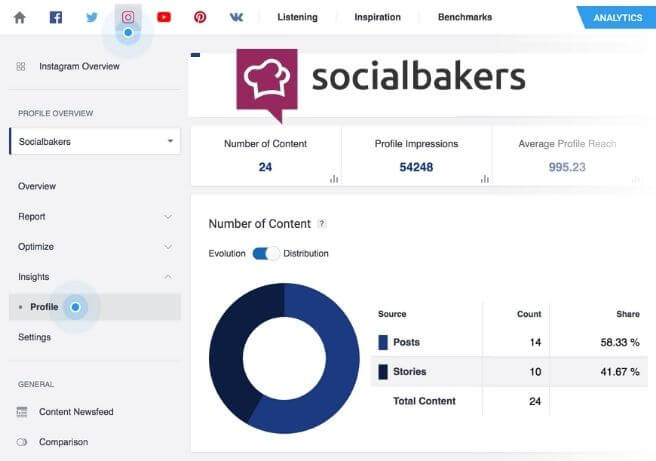Toggle Evolution/Distribution switch

click(x=265, y=253)
